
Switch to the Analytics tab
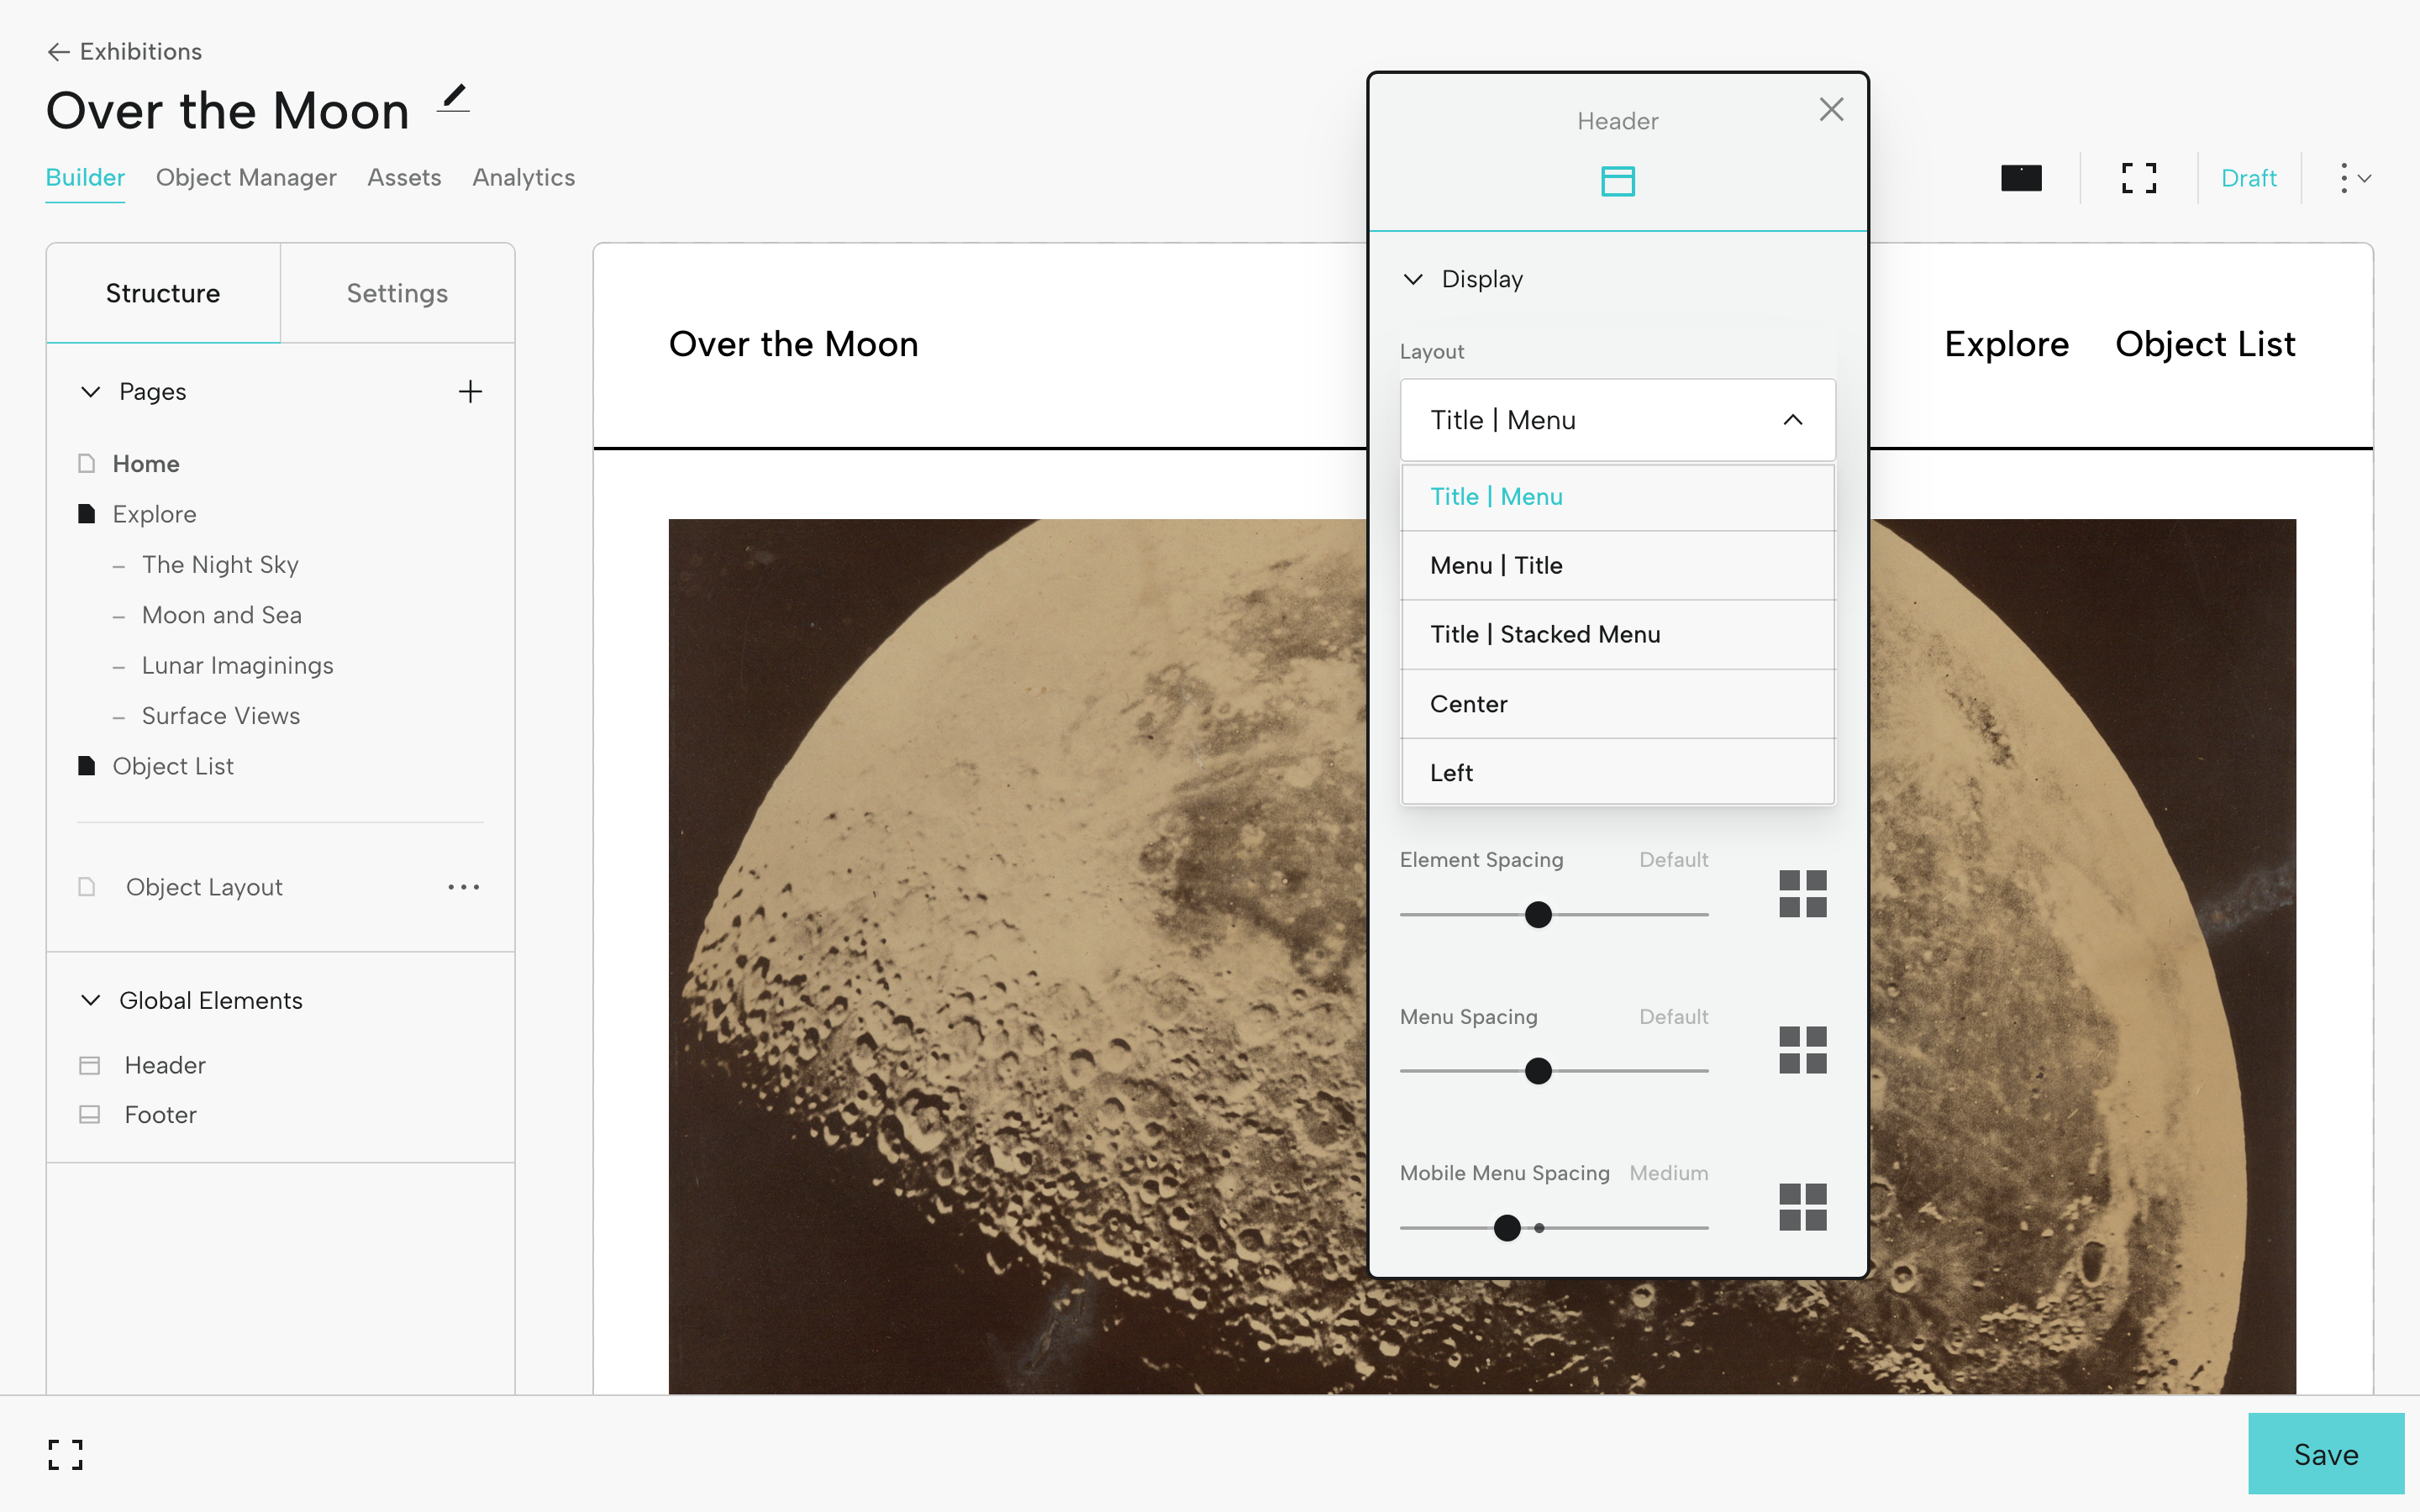(524, 178)
